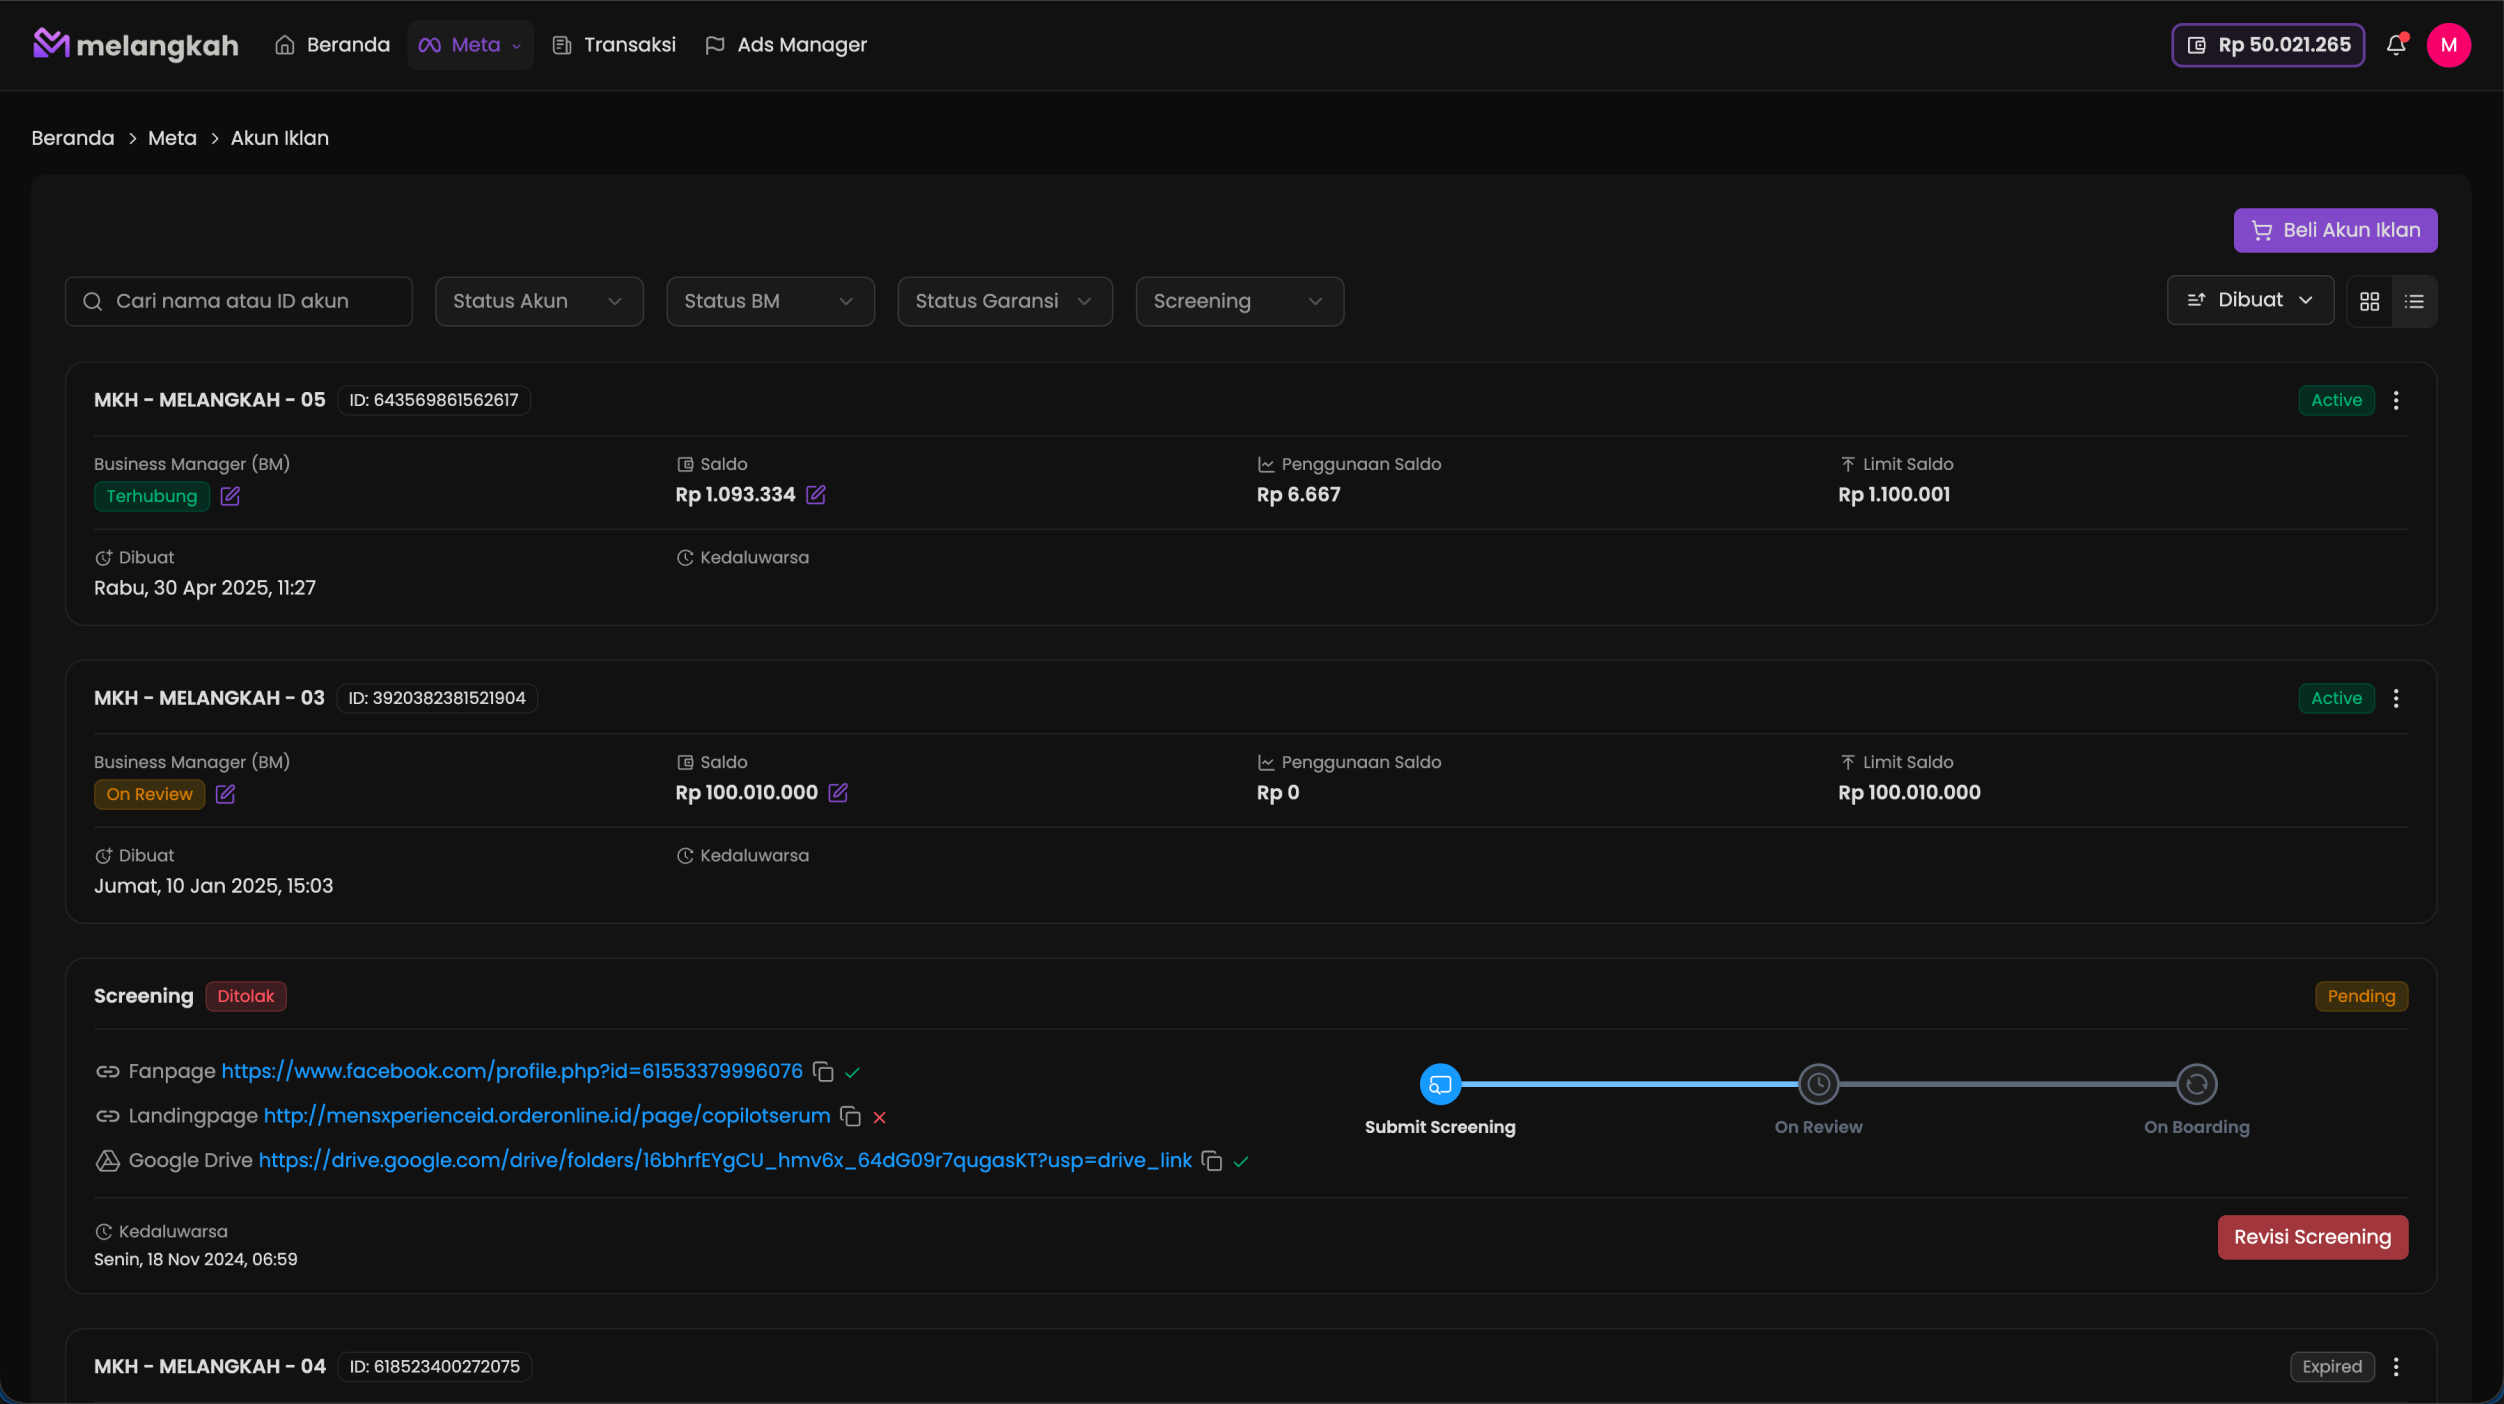2504x1404 pixels.
Task: Go to Ads Manager
Action: (786, 45)
